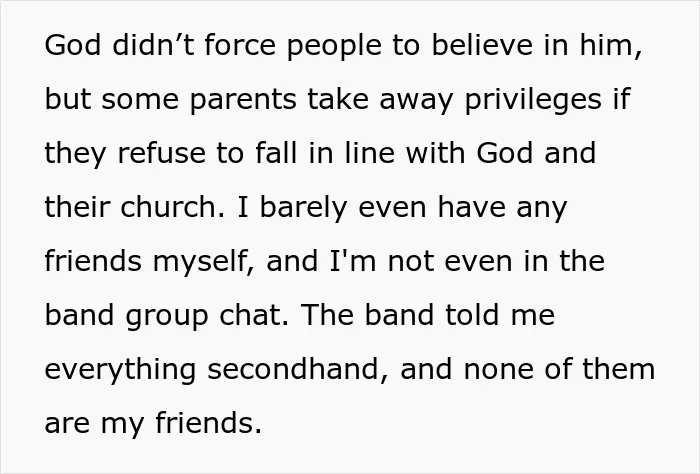Click on the word "believe"
Screen dimensions: 700x474
482,45
